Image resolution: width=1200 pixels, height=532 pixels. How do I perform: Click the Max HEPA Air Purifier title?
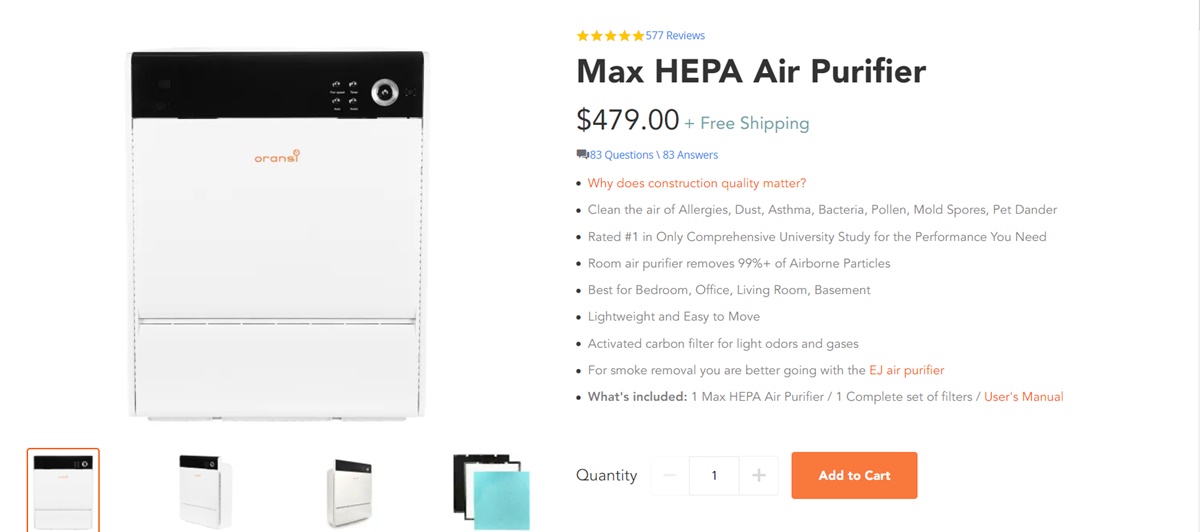point(751,72)
